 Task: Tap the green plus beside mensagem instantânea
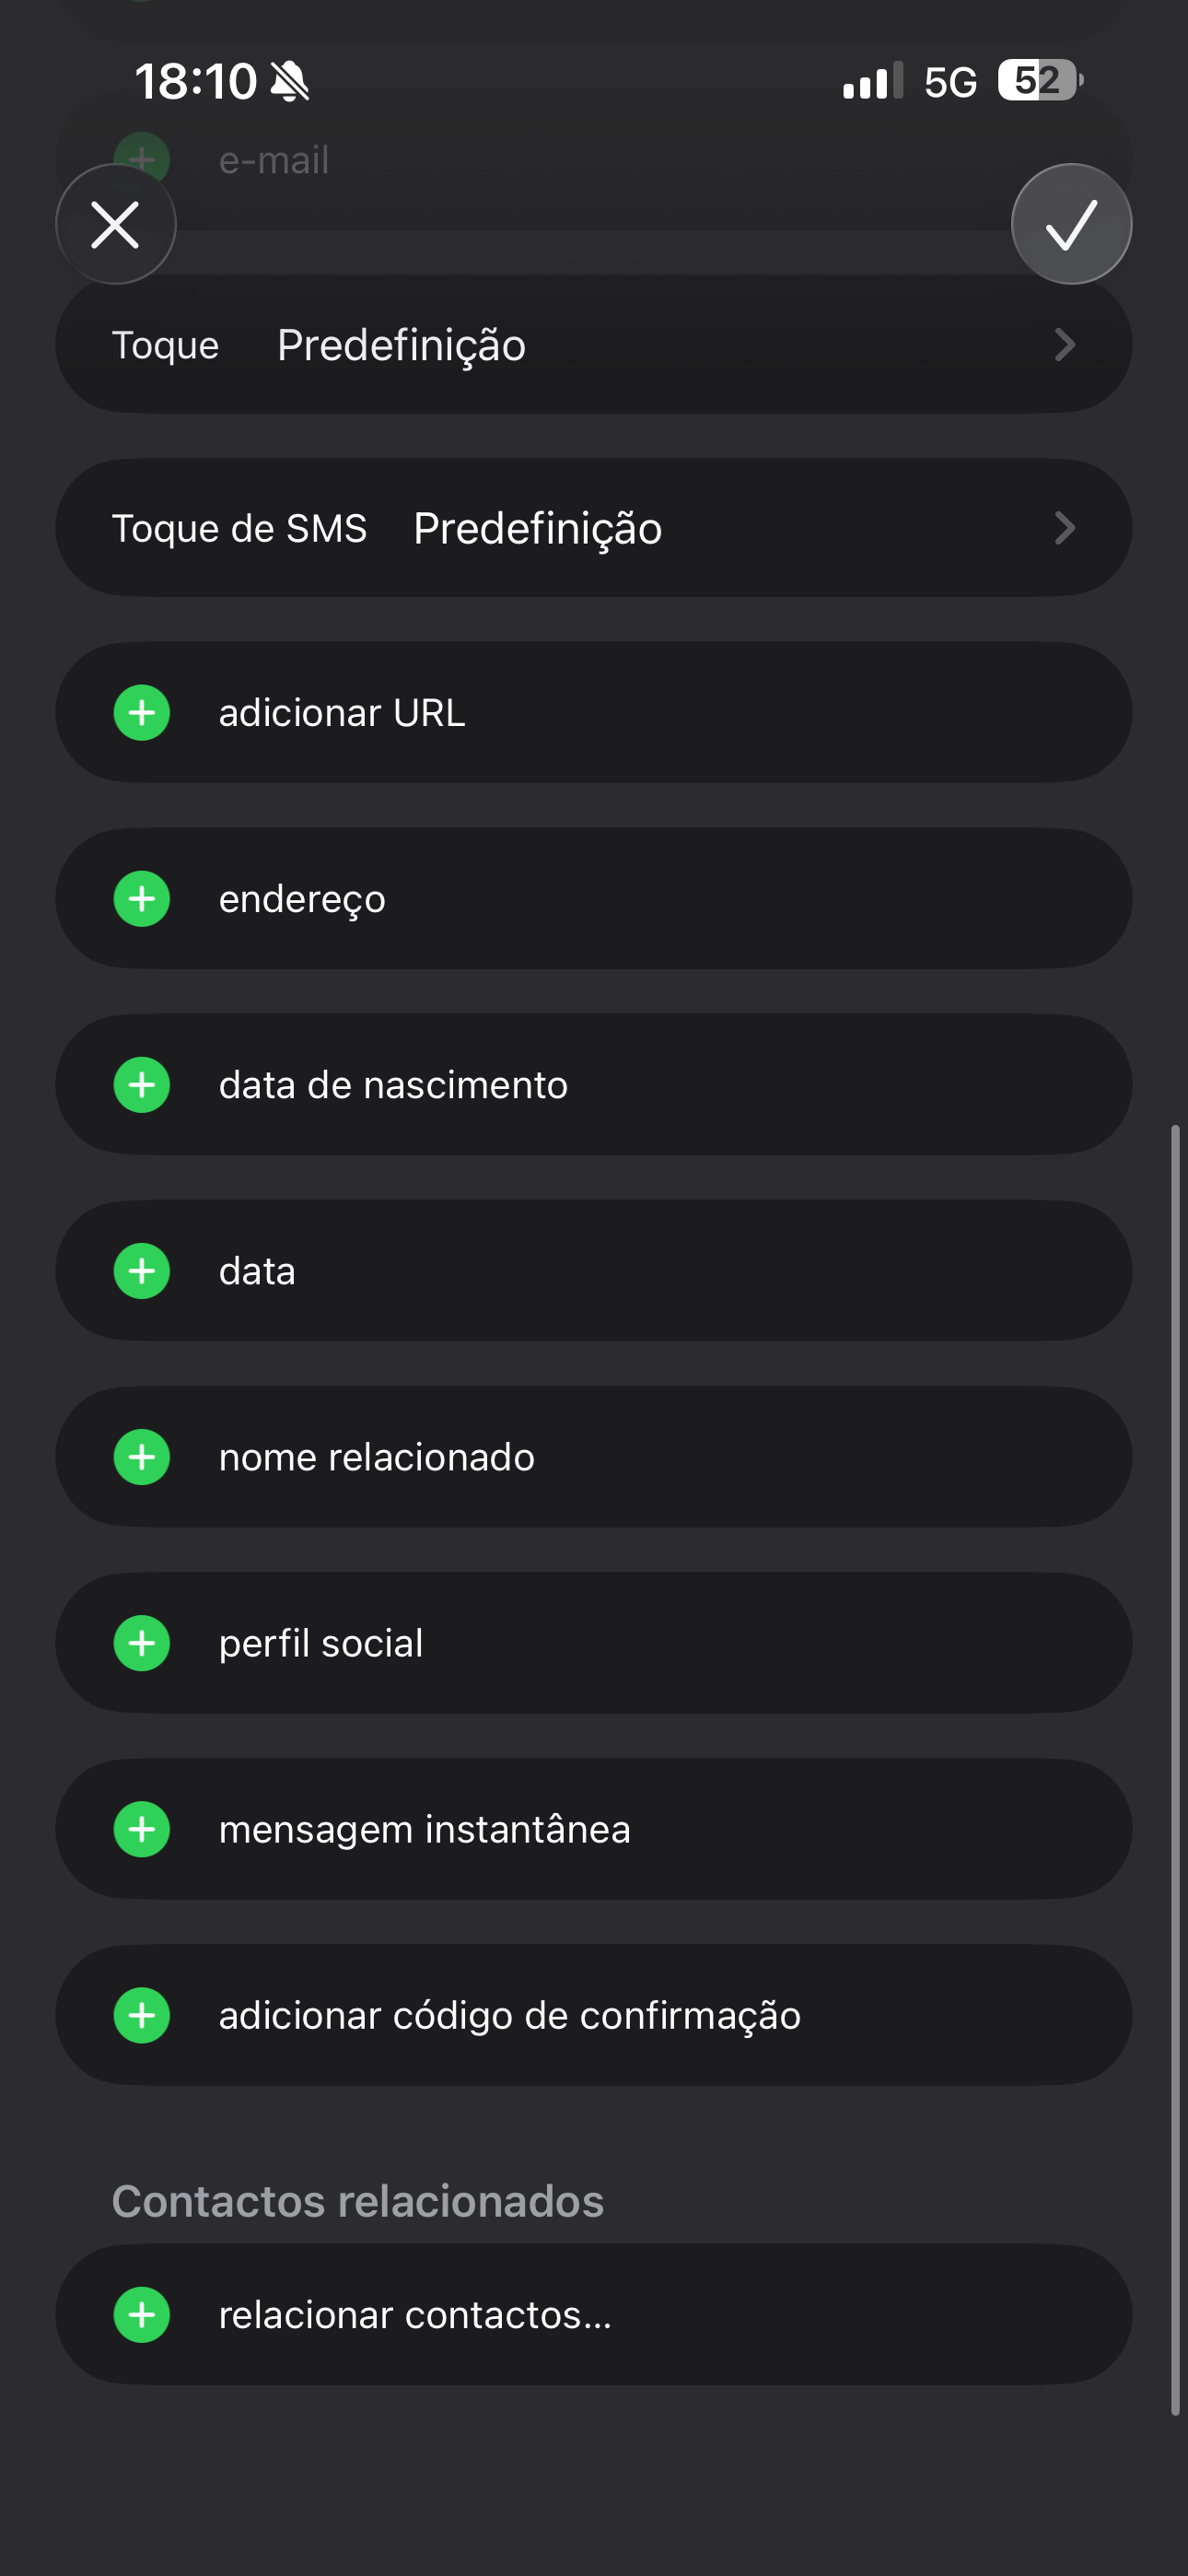142,1829
